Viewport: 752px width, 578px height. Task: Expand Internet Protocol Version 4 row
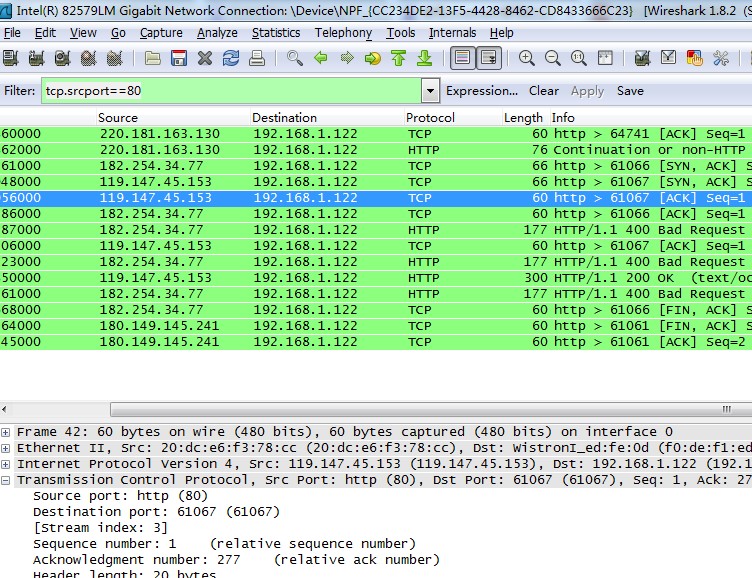tap(6, 464)
